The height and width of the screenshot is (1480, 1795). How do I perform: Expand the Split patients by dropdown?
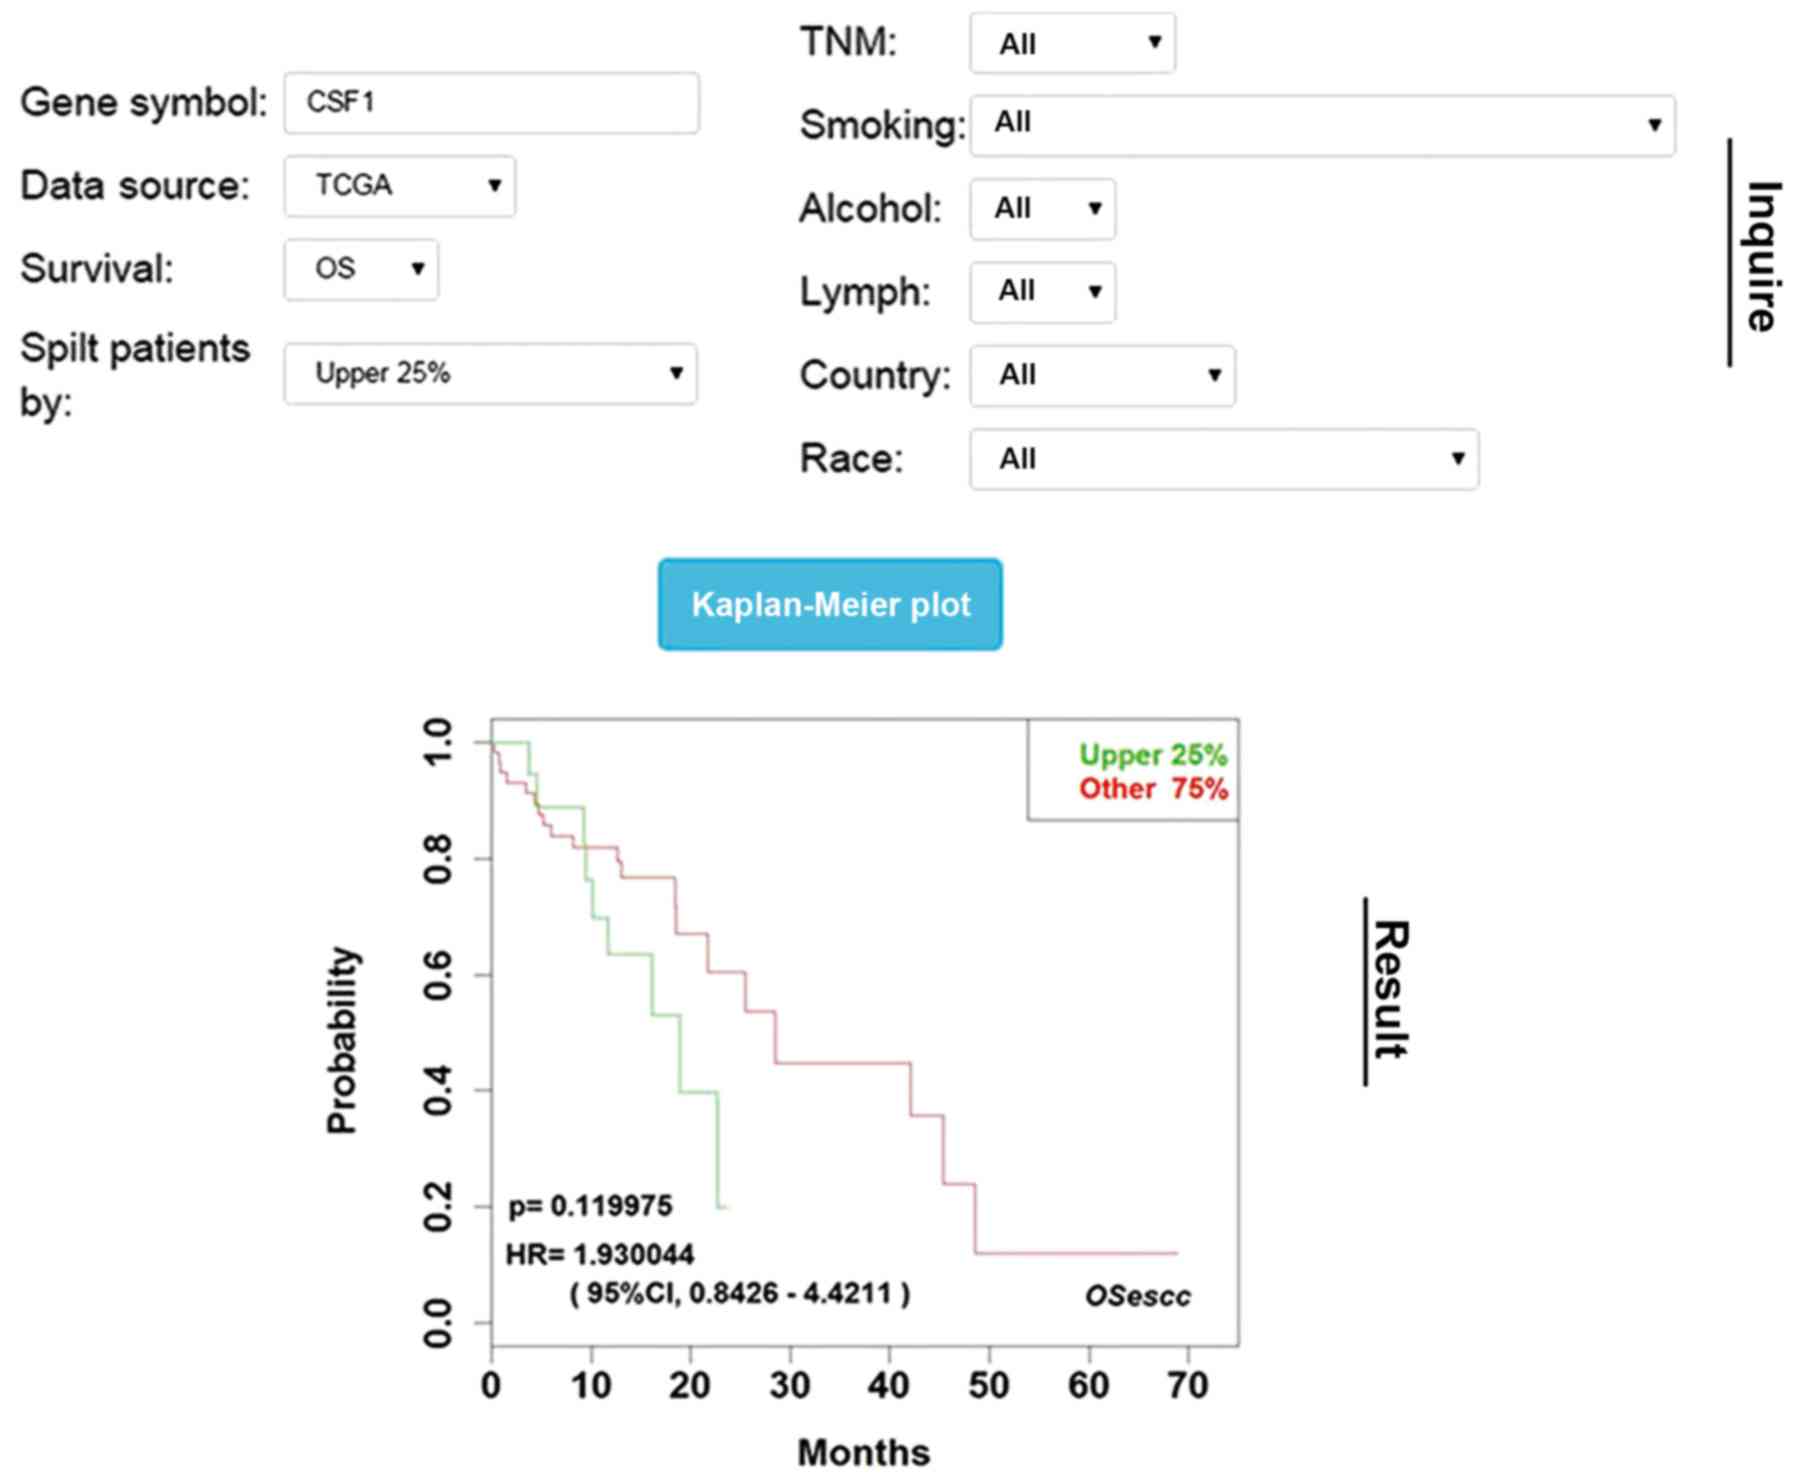490,374
